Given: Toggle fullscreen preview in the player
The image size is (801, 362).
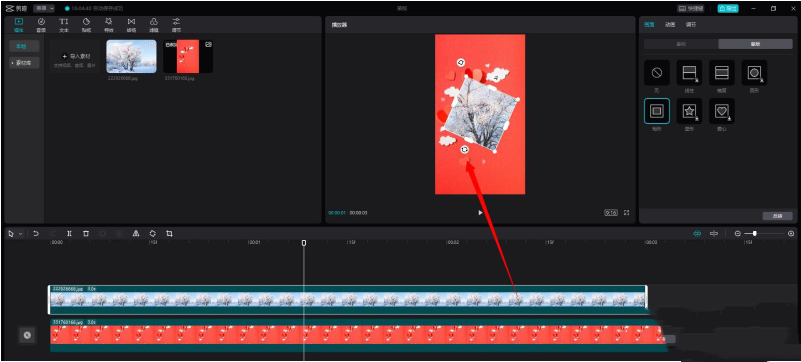Looking at the screenshot, I should click(627, 213).
